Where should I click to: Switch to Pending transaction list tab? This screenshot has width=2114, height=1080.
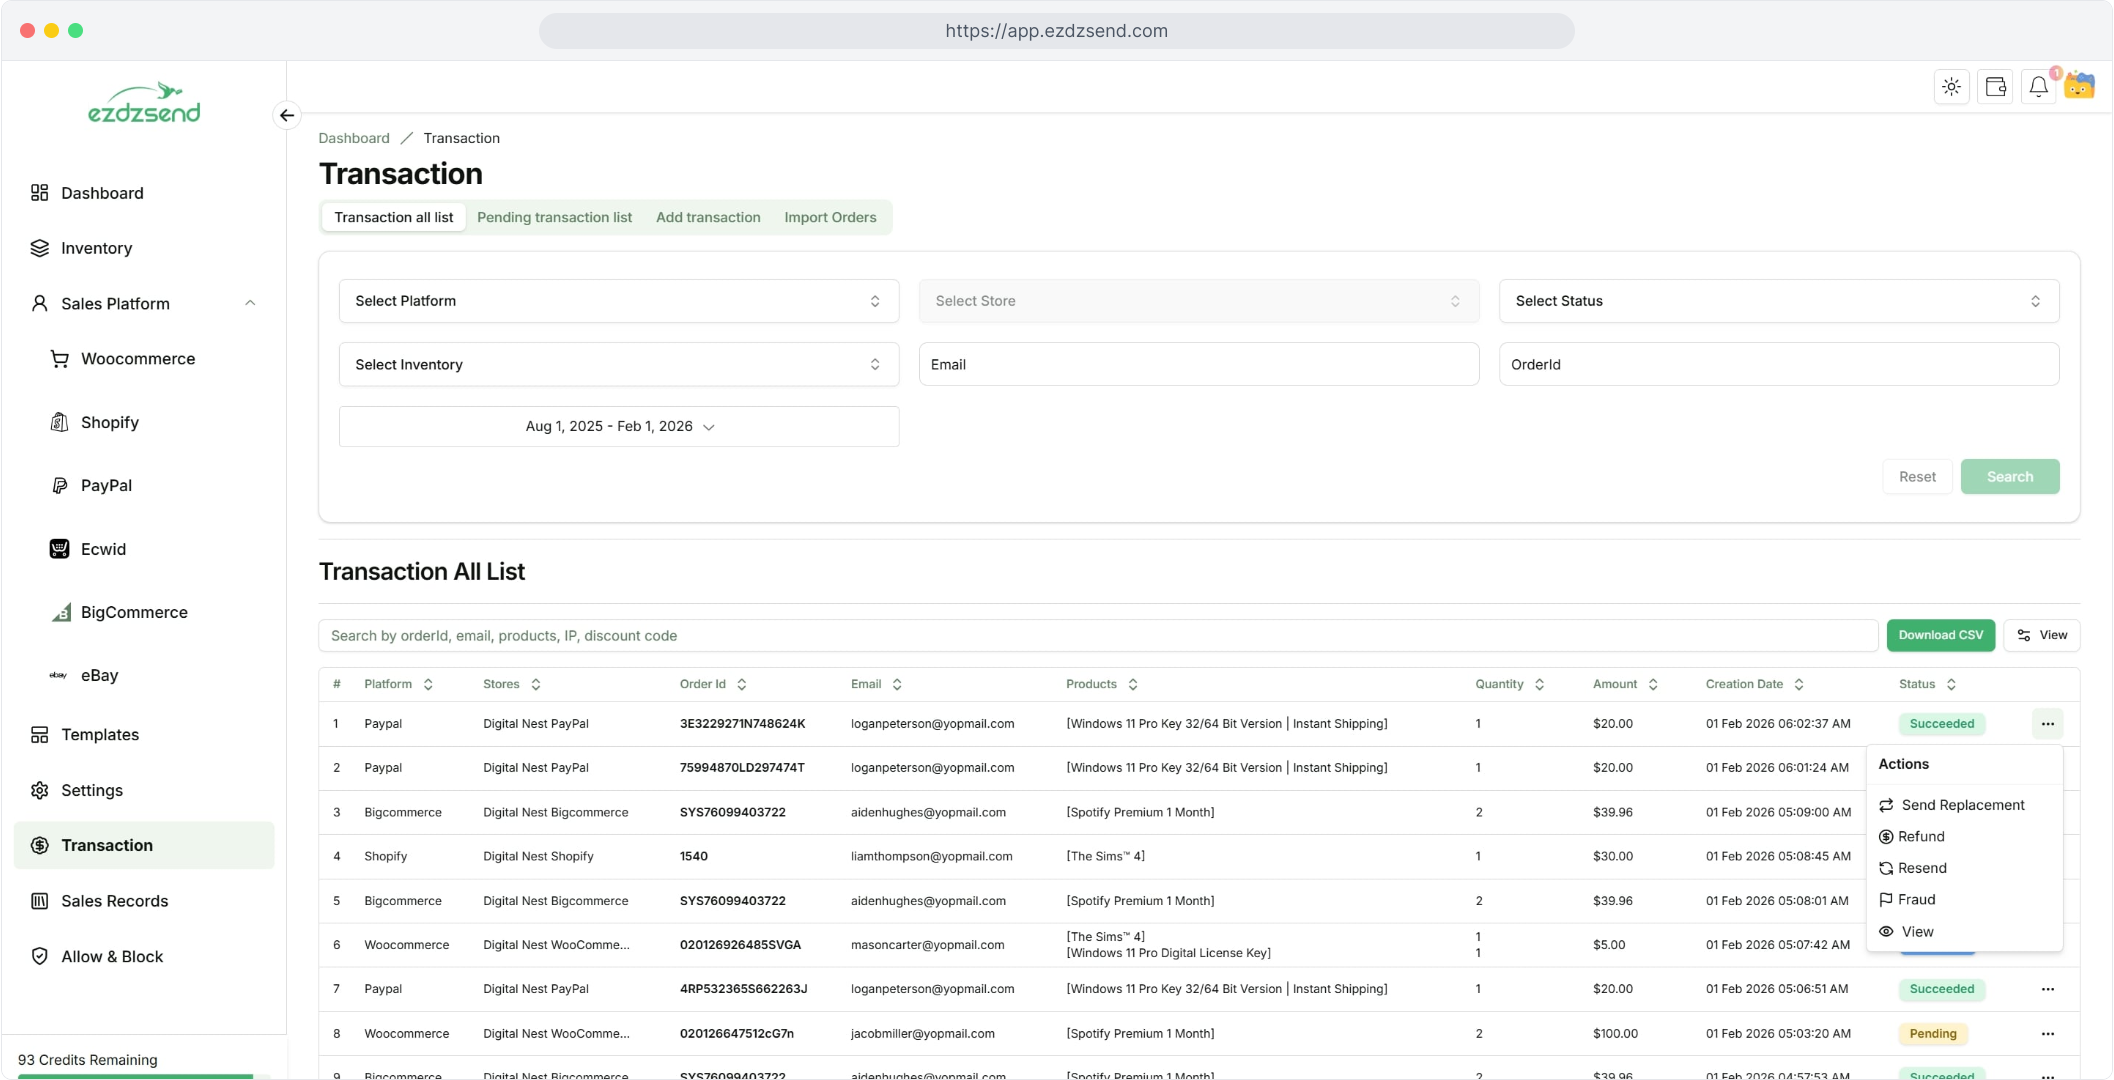tap(554, 217)
